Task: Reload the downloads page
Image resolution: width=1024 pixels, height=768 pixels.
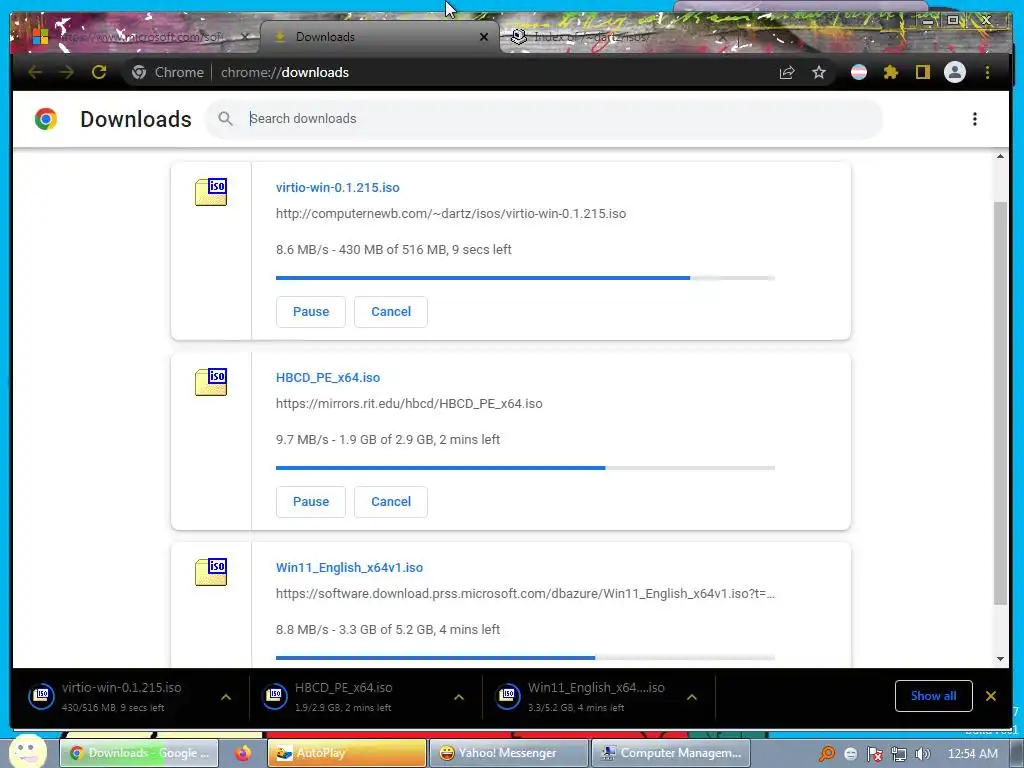Action: (99, 72)
